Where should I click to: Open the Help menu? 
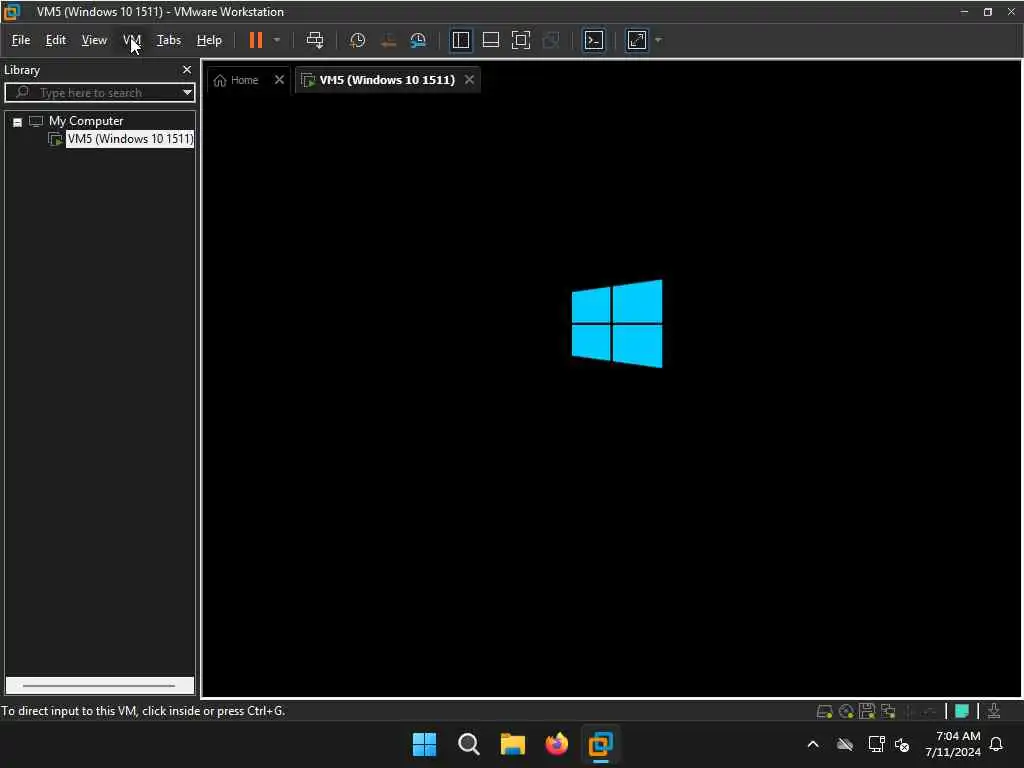(x=209, y=40)
